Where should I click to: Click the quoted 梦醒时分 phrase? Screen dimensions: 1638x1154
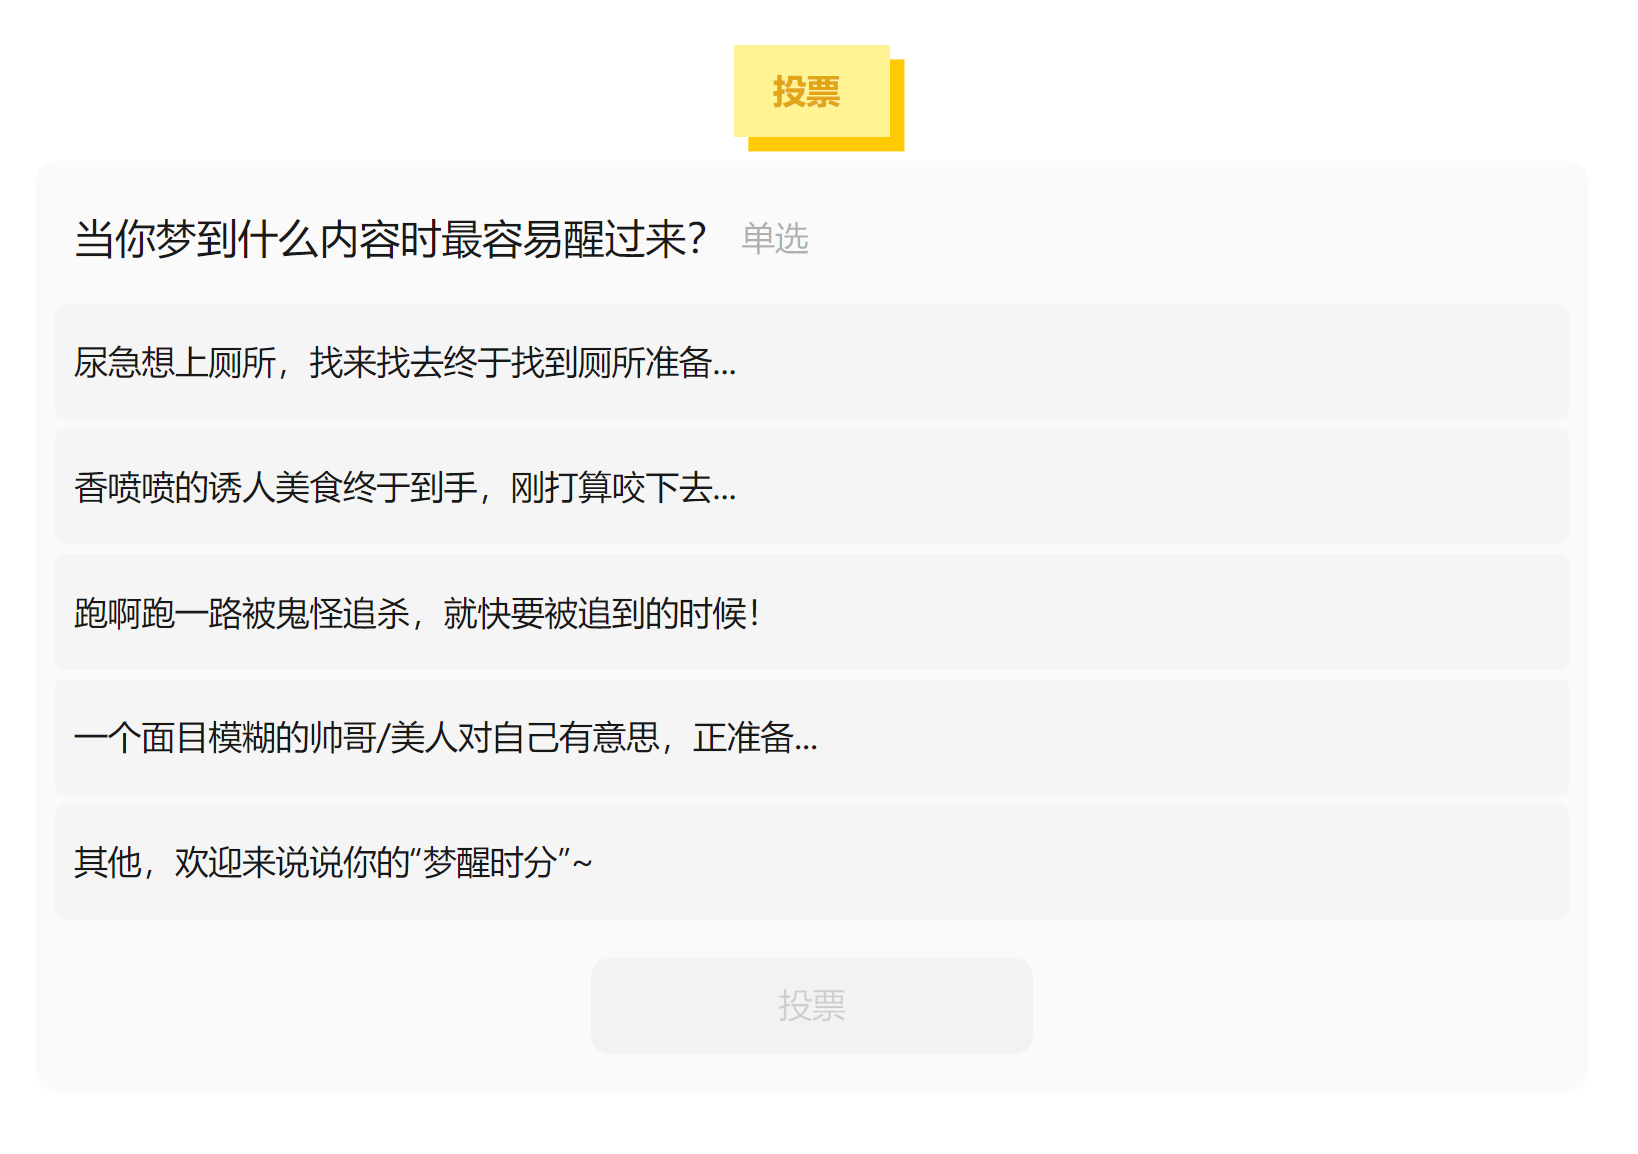(x=490, y=862)
